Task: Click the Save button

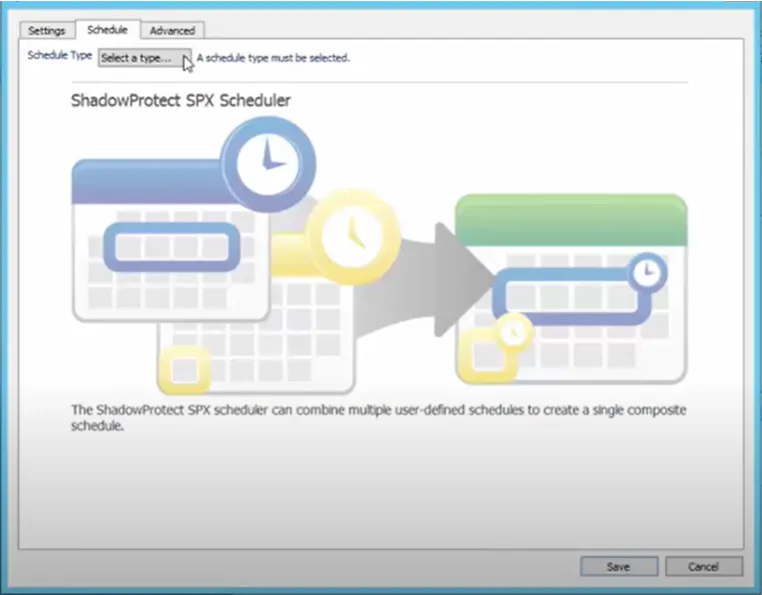Action: (619, 567)
